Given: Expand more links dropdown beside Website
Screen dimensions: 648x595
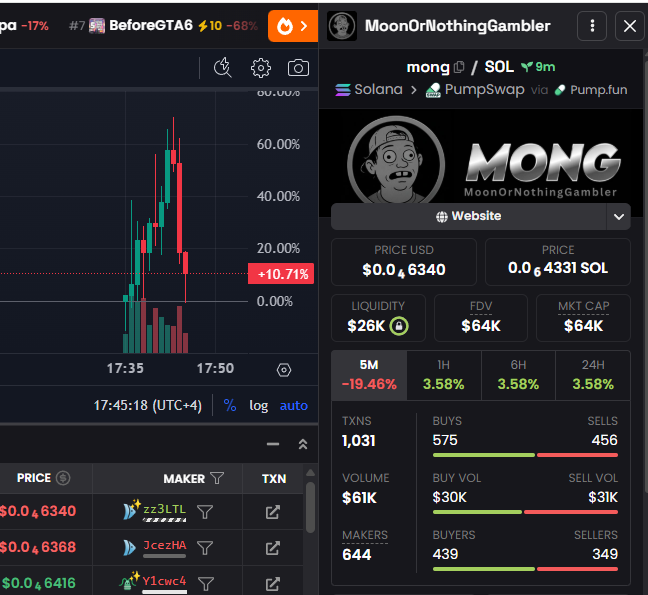Looking at the screenshot, I should [x=619, y=217].
